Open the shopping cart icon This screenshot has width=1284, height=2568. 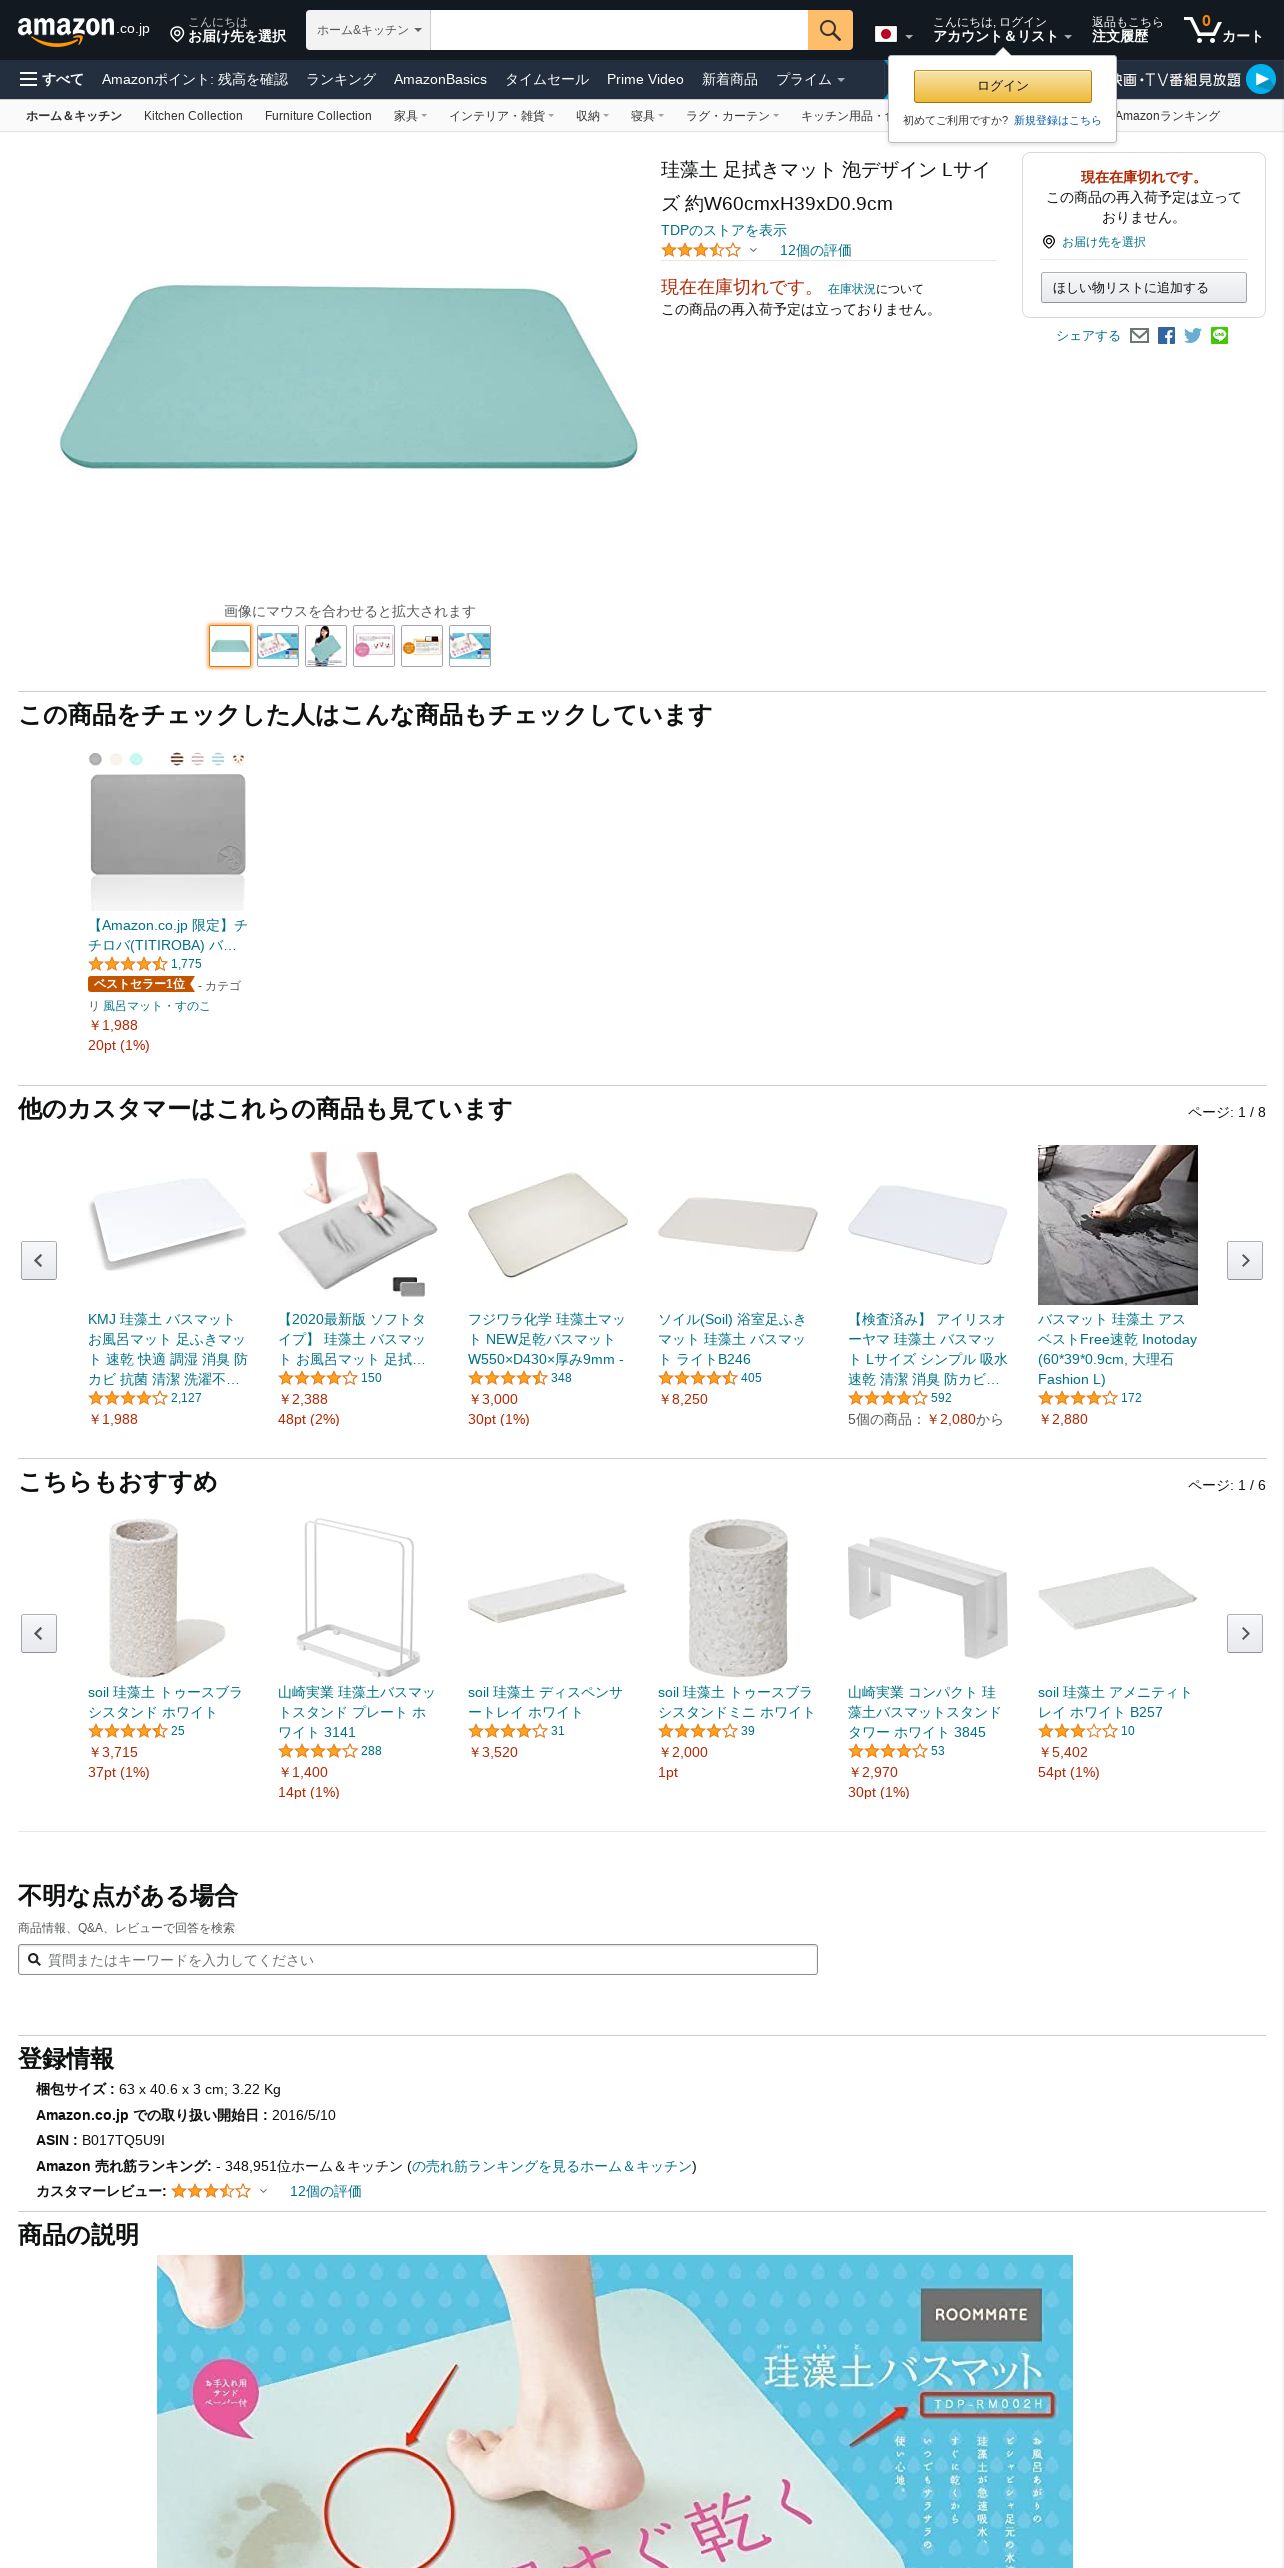click(1223, 29)
